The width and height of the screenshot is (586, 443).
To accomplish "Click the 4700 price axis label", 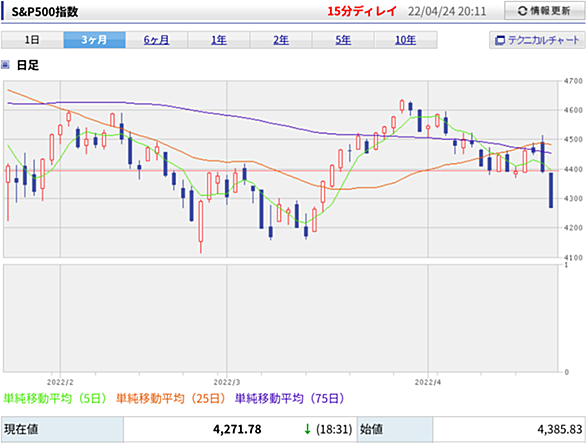I will tap(573, 81).
